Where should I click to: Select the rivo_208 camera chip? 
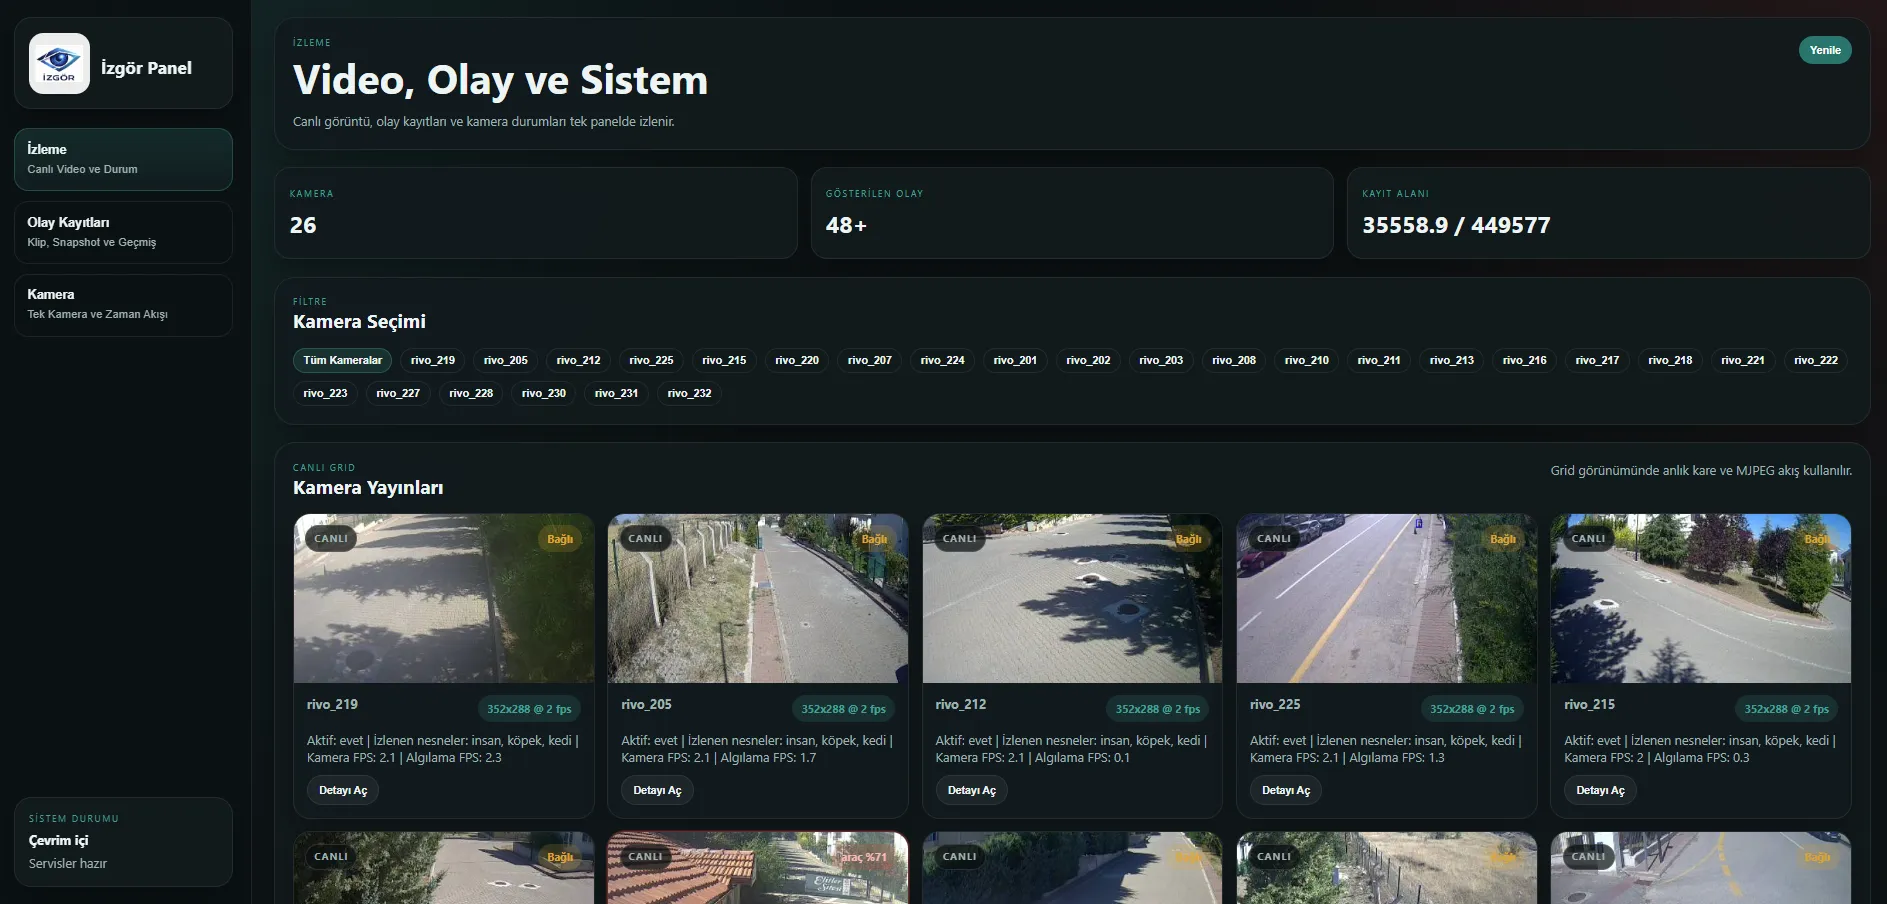tap(1234, 360)
